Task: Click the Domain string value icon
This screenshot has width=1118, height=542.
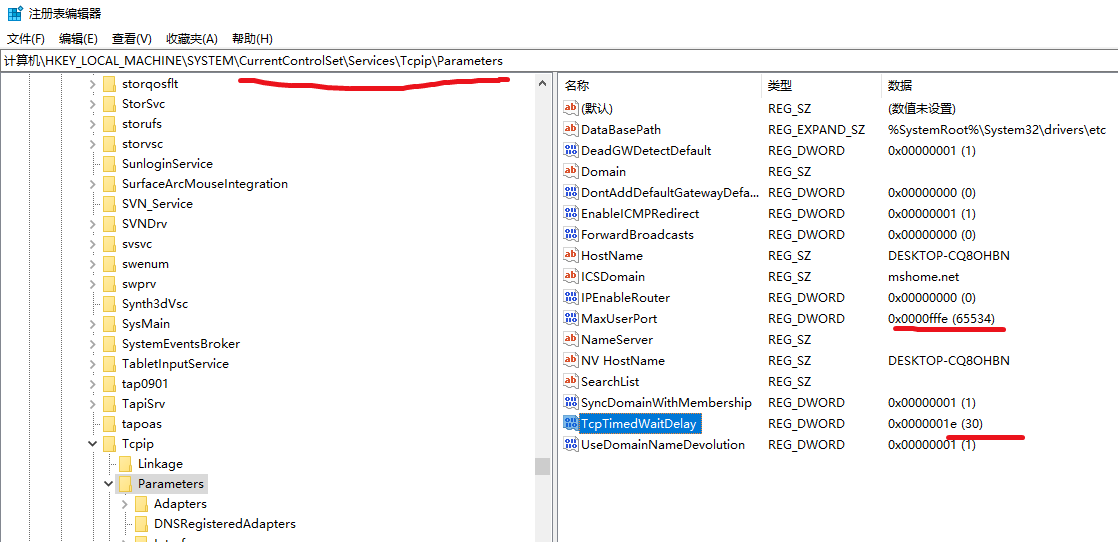Action: click(570, 171)
